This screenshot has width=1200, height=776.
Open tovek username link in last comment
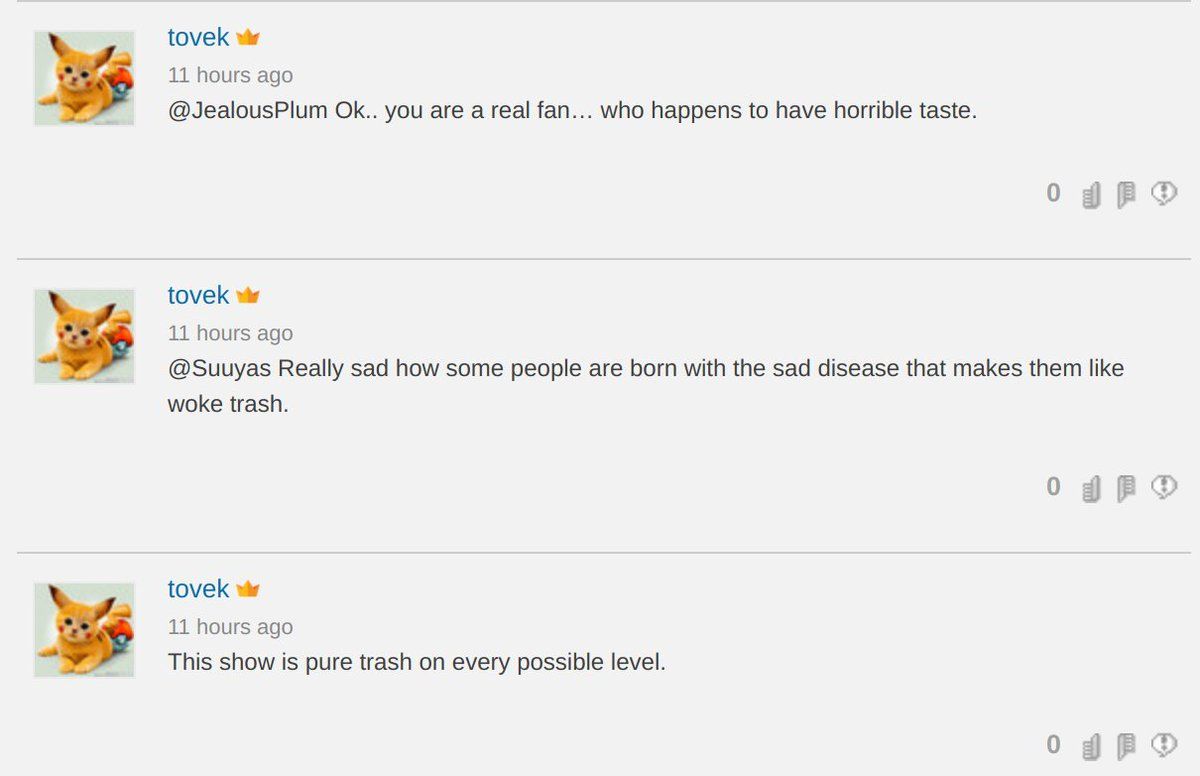click(198, 590)
